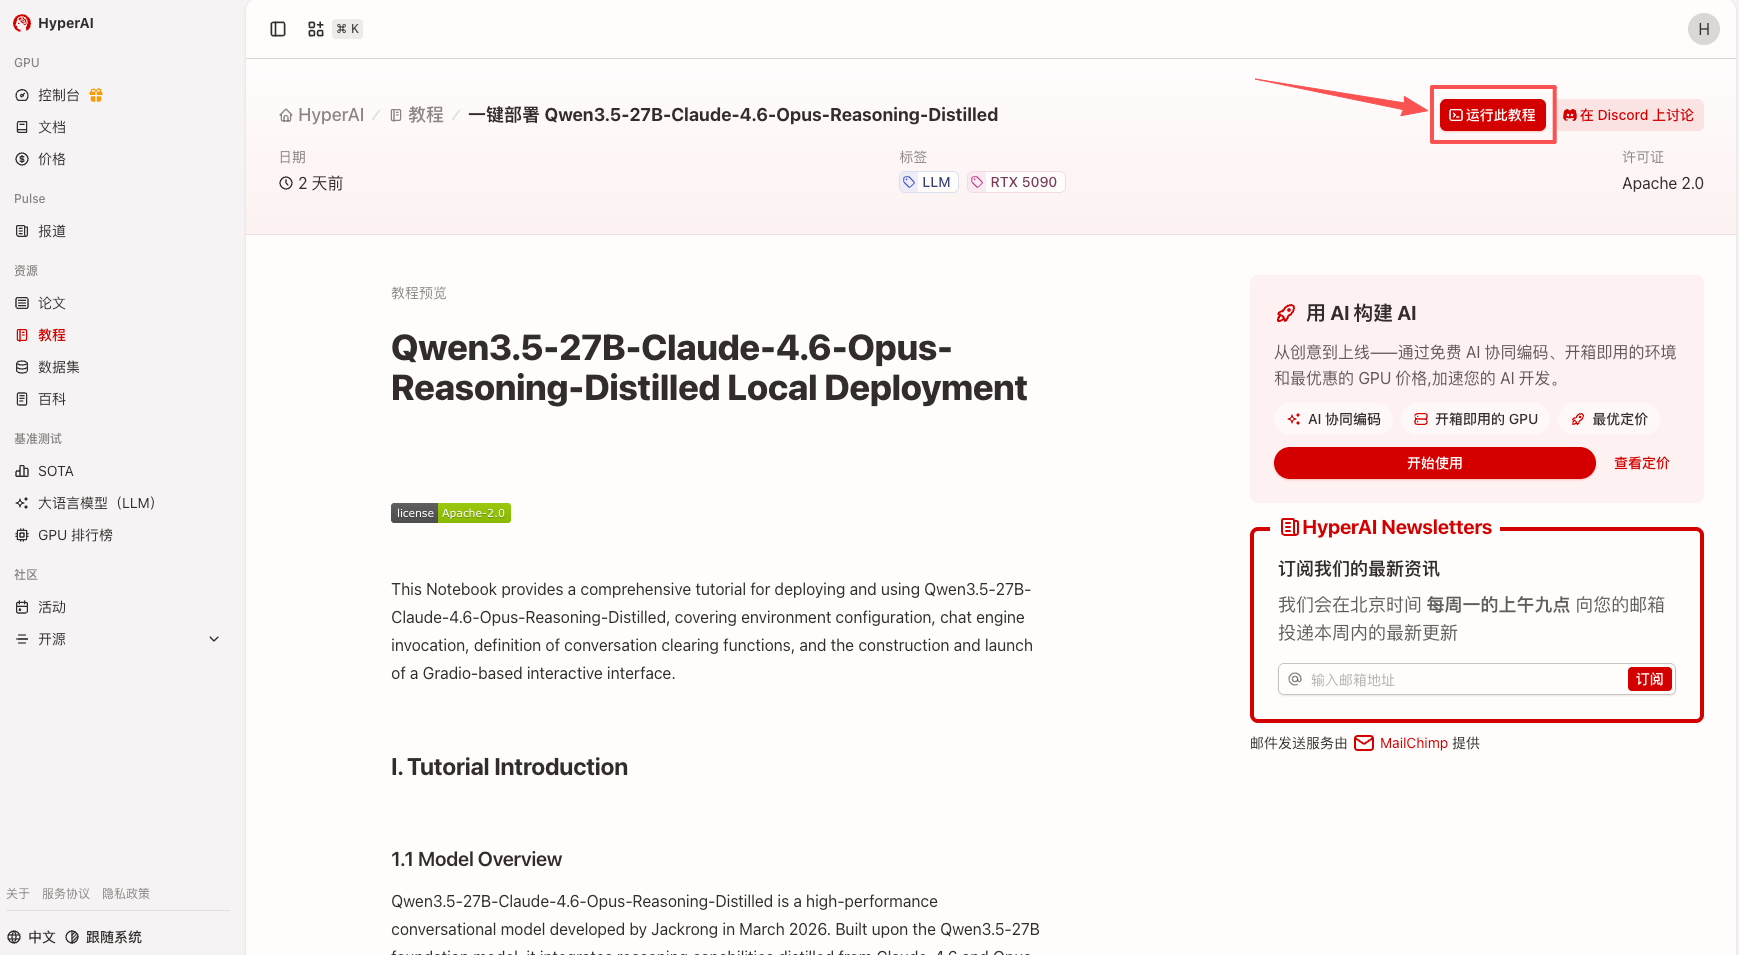The width and height of the screenshot is (1739, 955).
Task: Open the 中文 language selector
Action: click(x=32, y=937)
